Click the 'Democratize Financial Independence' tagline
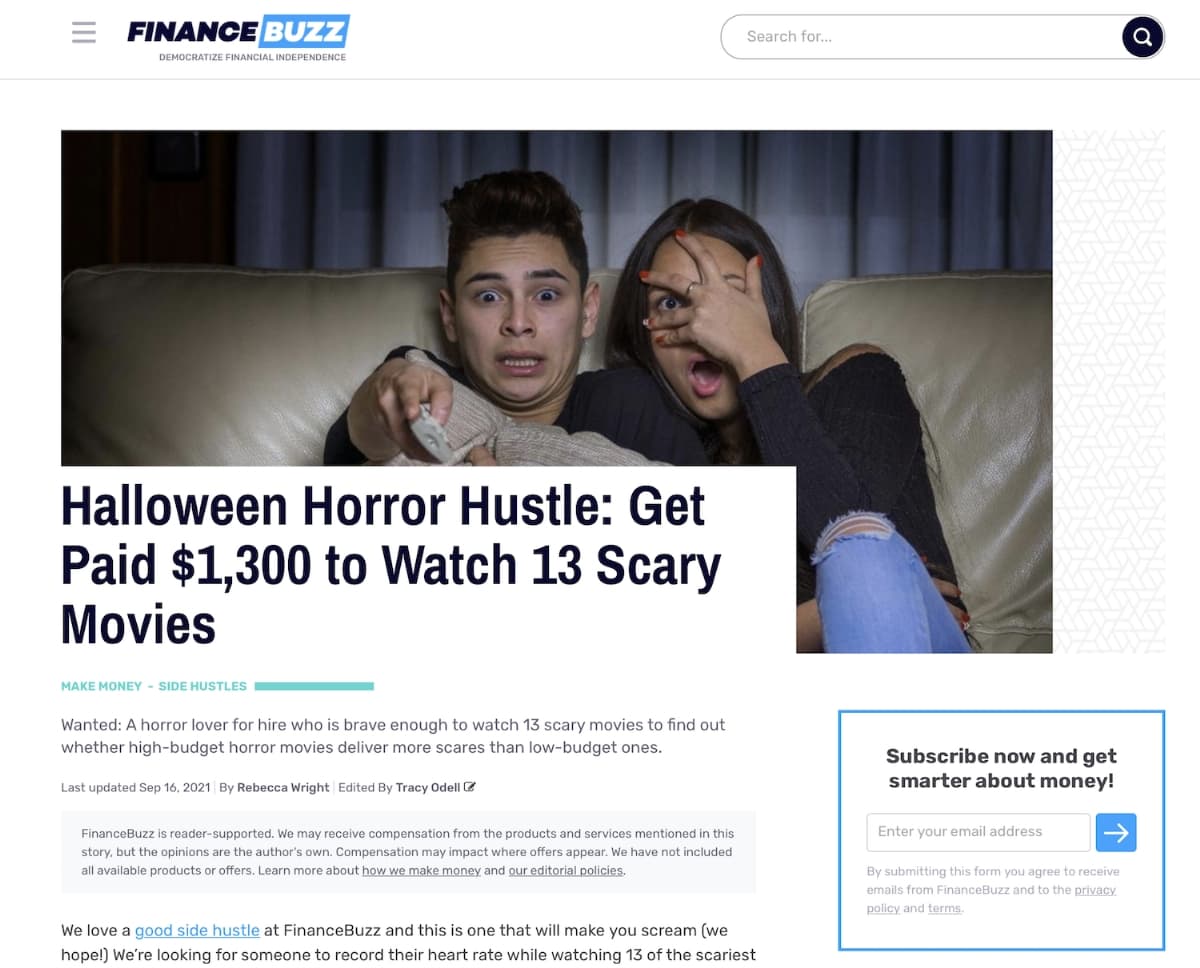Viewport: 1200px width, 968px height. pyautogui.click(x=252, y=57)
